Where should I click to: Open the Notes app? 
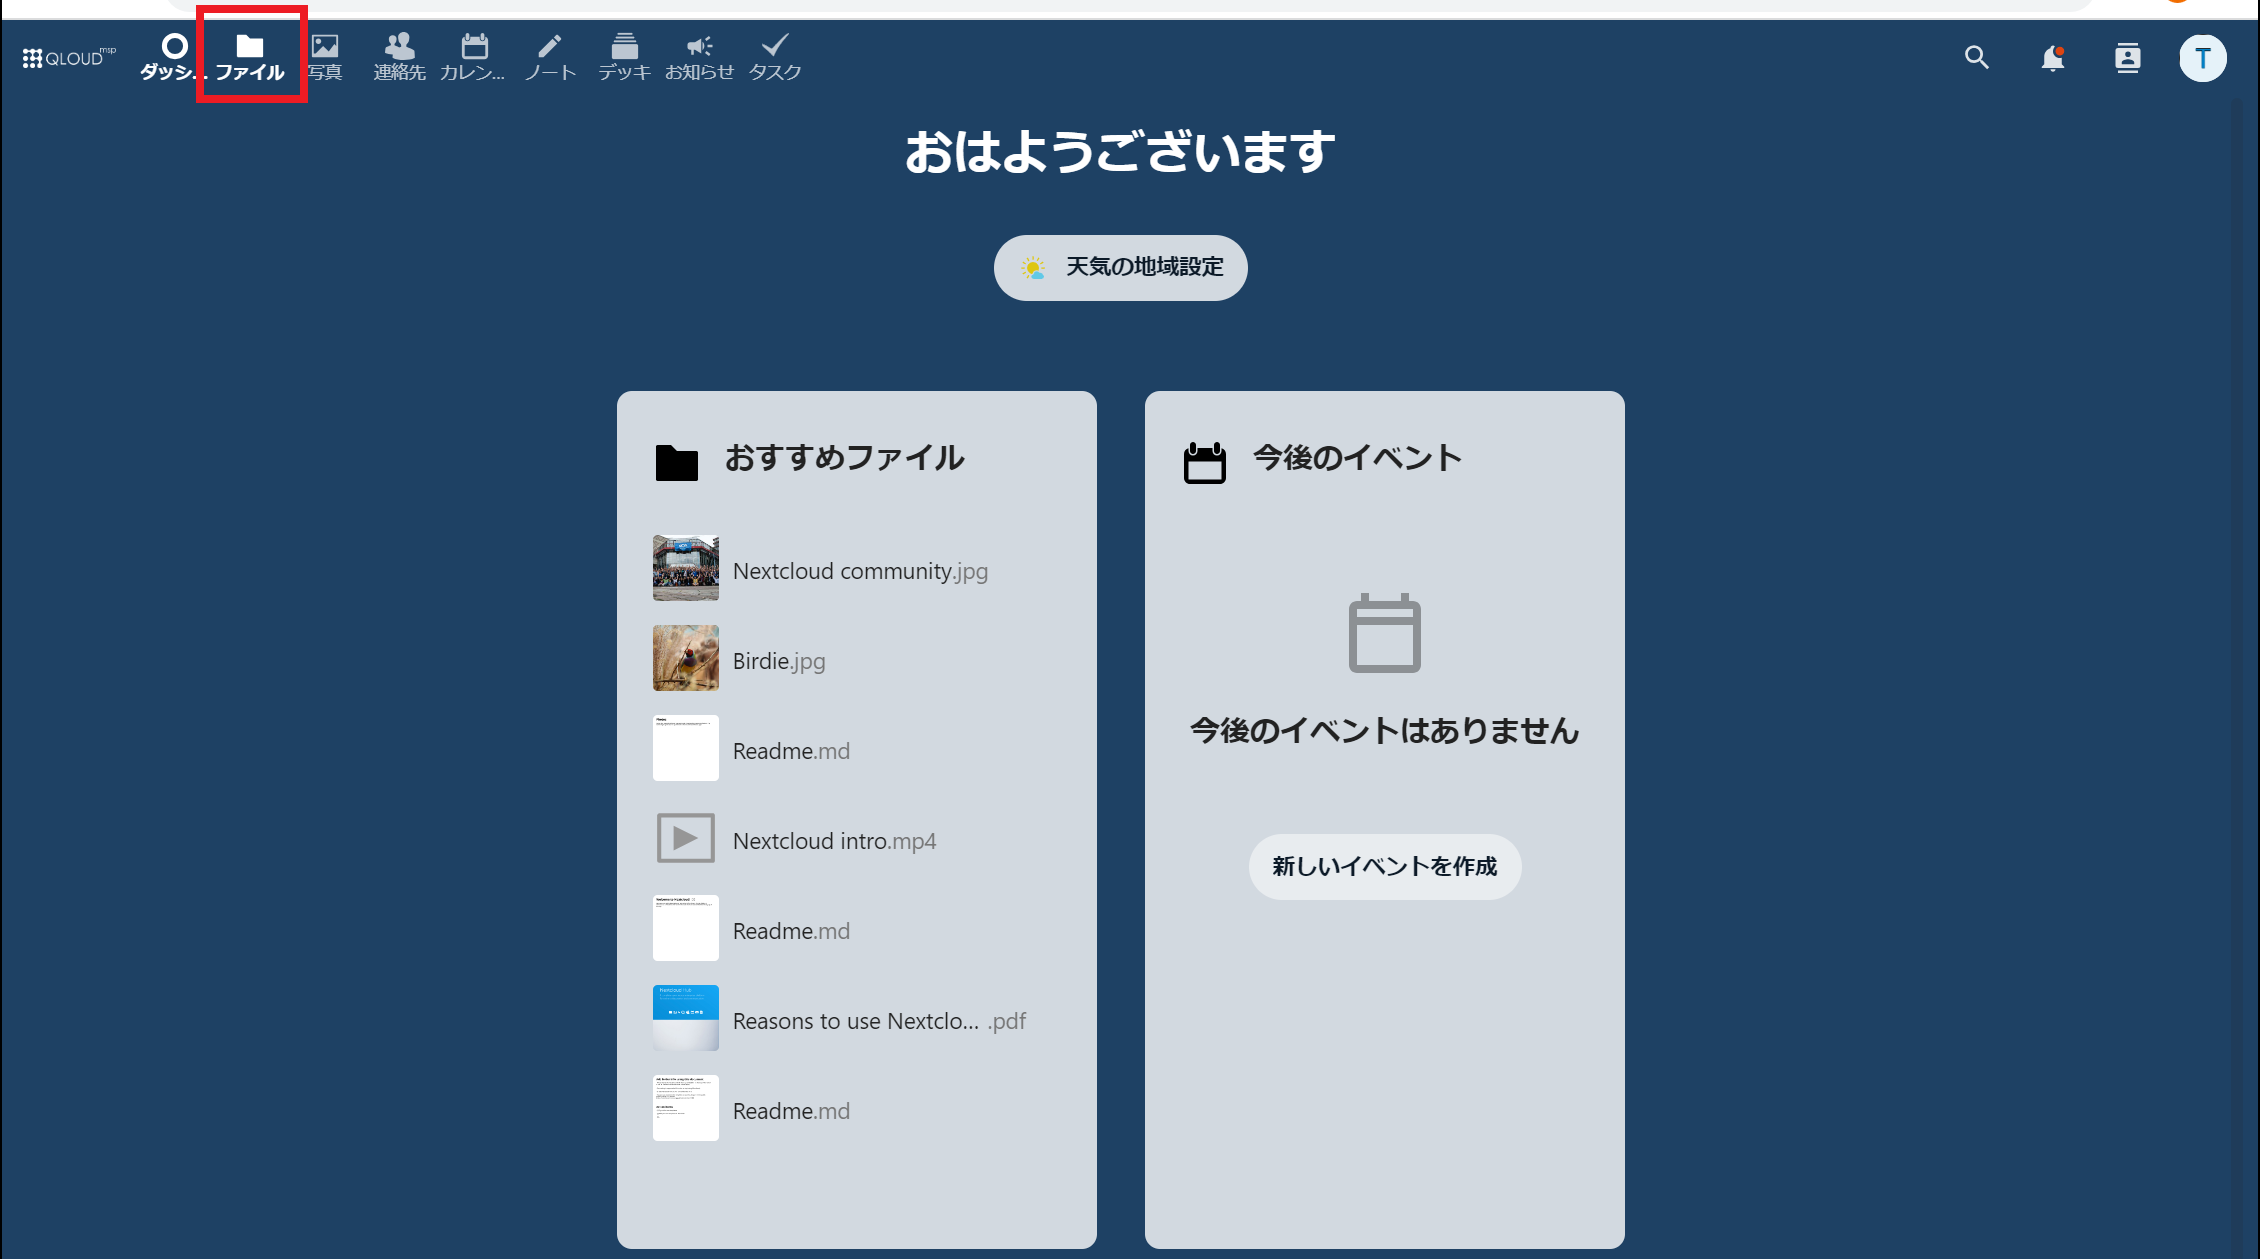[x=549, y=55]
